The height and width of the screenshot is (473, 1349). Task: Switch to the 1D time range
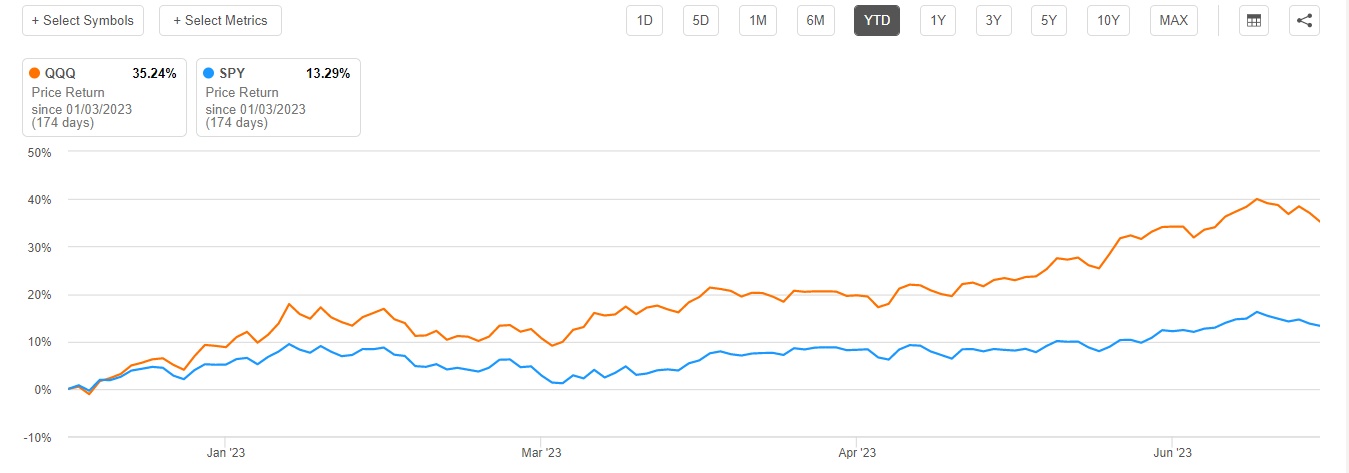click(x=646, y=20)
